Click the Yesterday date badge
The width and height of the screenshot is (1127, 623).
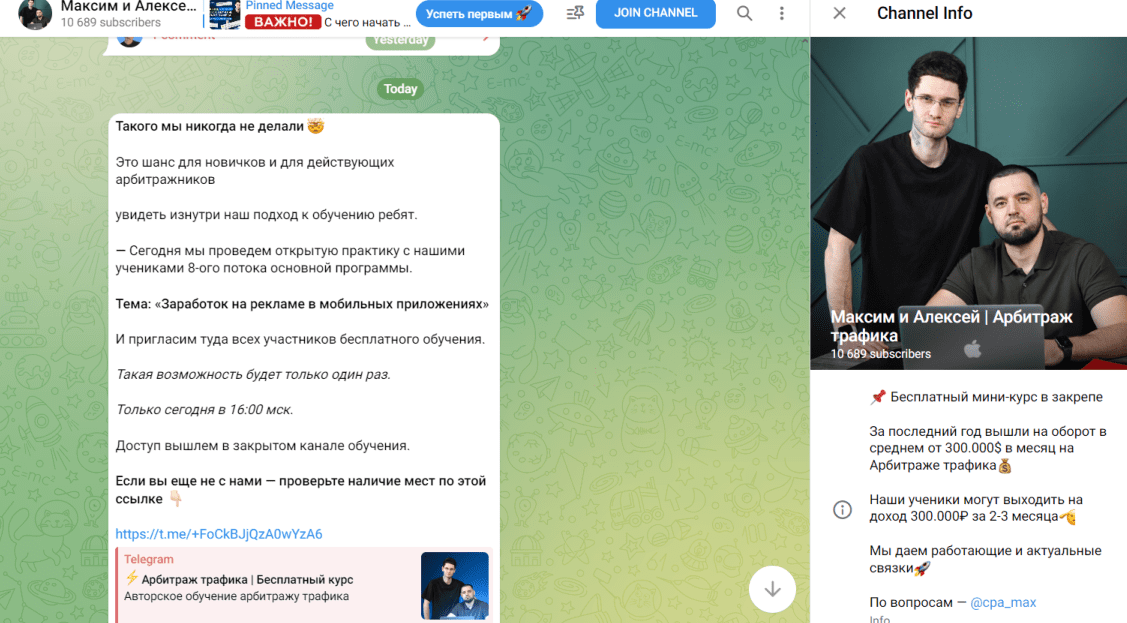[x=400, y=41]
